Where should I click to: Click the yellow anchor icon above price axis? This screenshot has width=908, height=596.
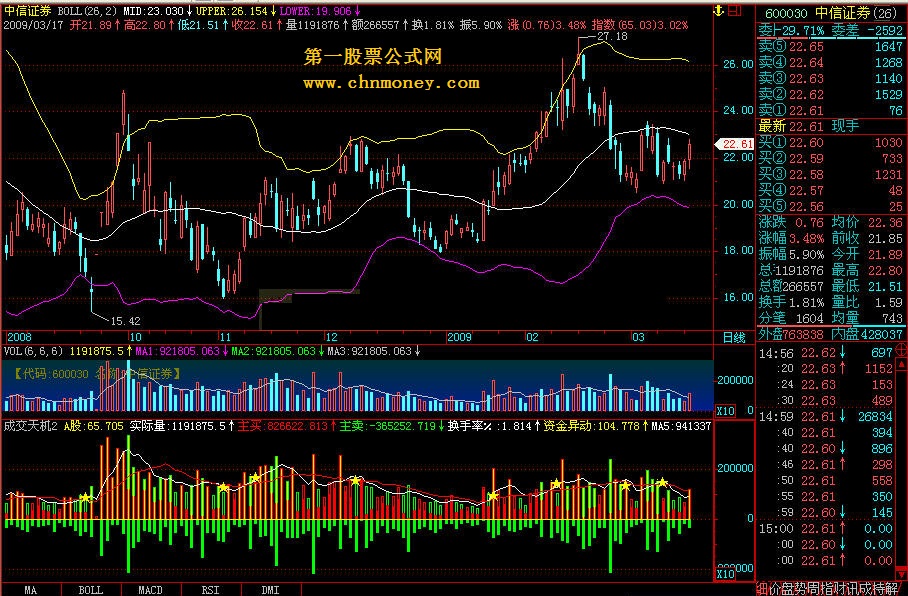719,10
